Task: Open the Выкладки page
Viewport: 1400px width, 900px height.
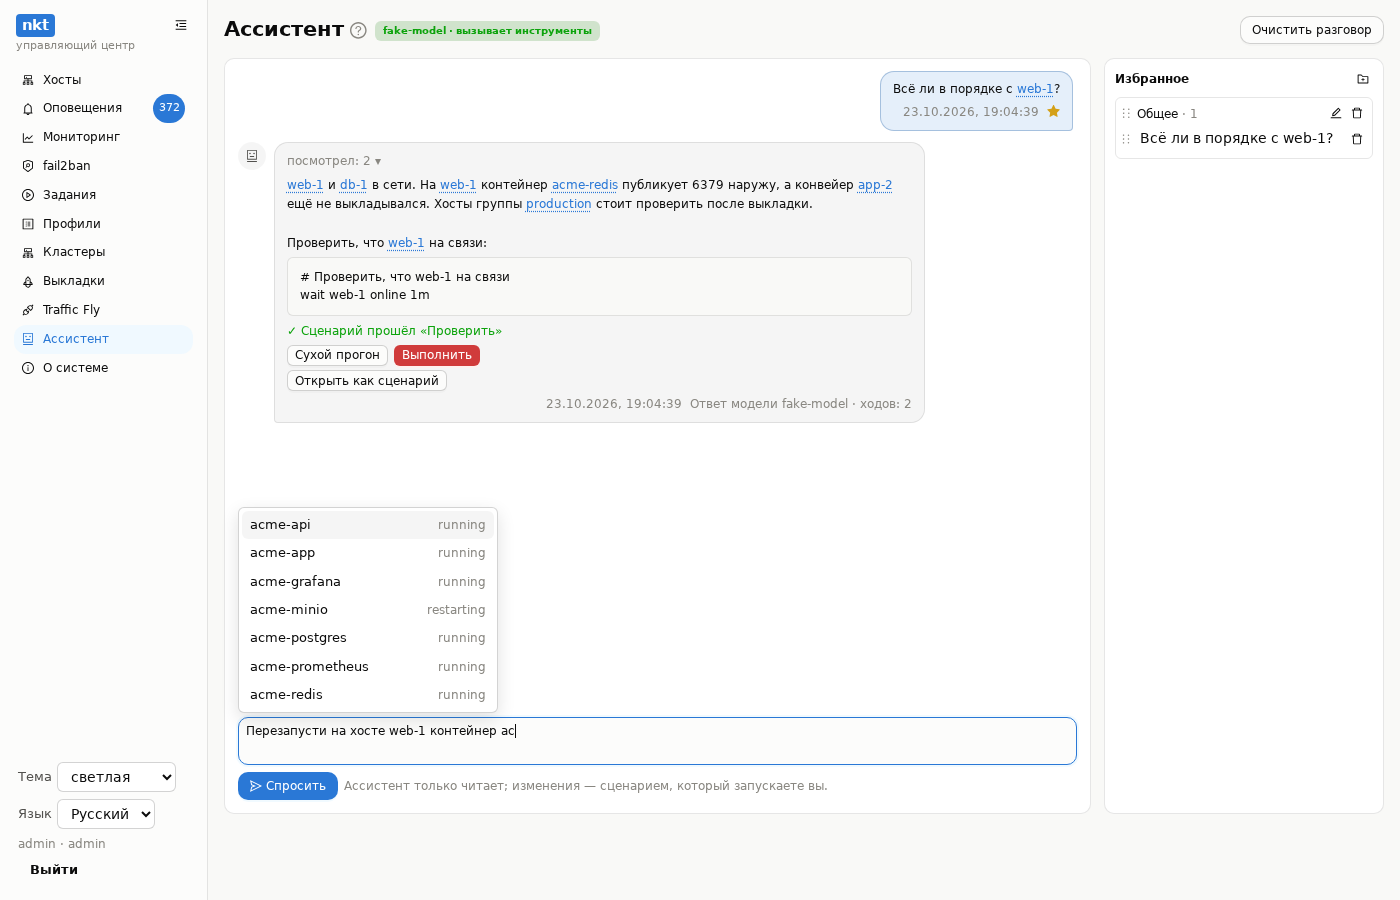Action: click(104, 281)
